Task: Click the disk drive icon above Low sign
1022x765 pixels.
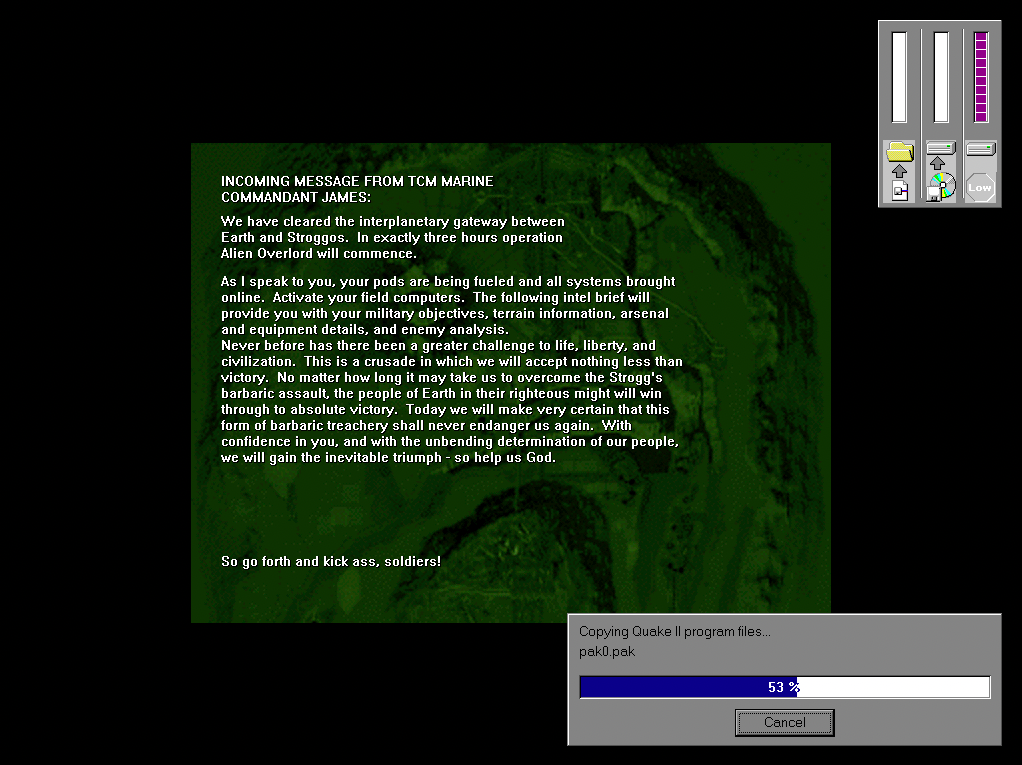Action: pyautogui.click(x=981, y=149)
